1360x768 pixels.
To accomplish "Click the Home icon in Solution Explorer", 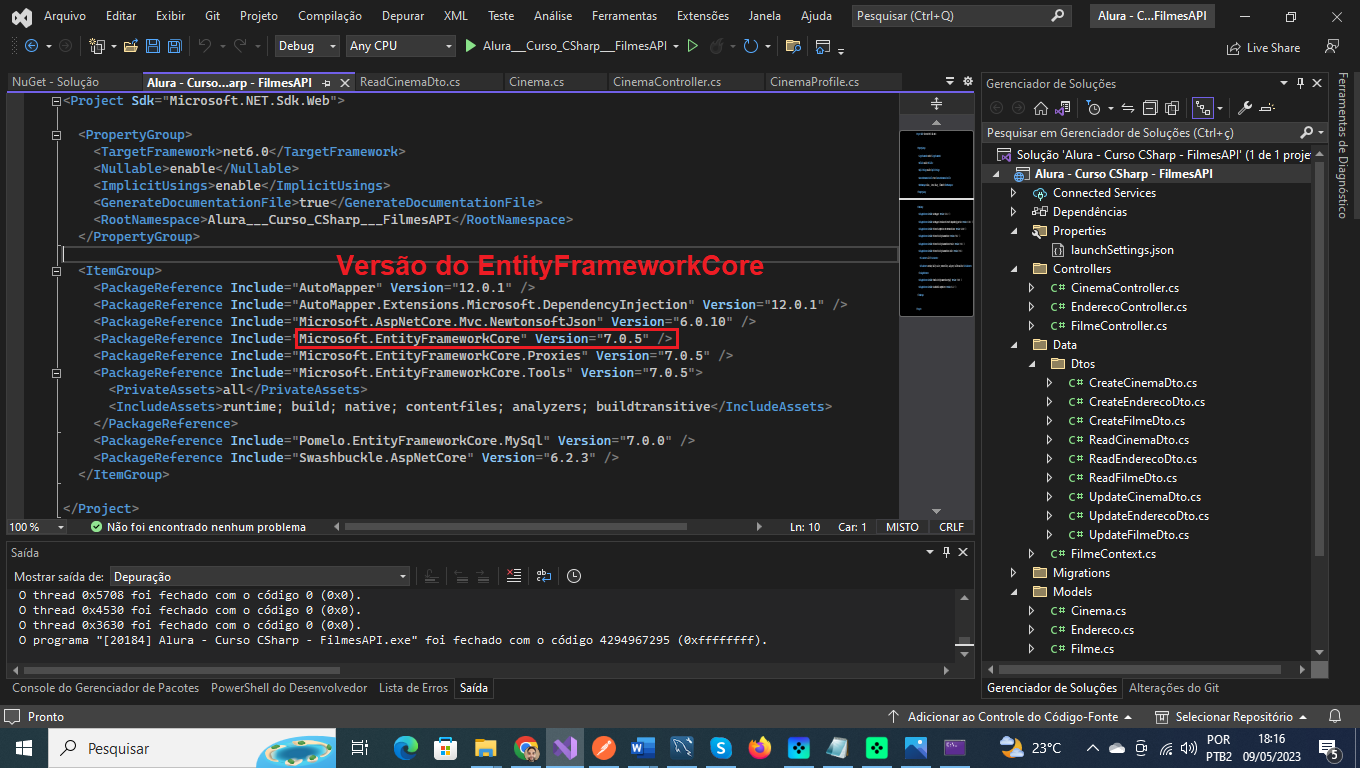I will click(x=1041, y=108).
